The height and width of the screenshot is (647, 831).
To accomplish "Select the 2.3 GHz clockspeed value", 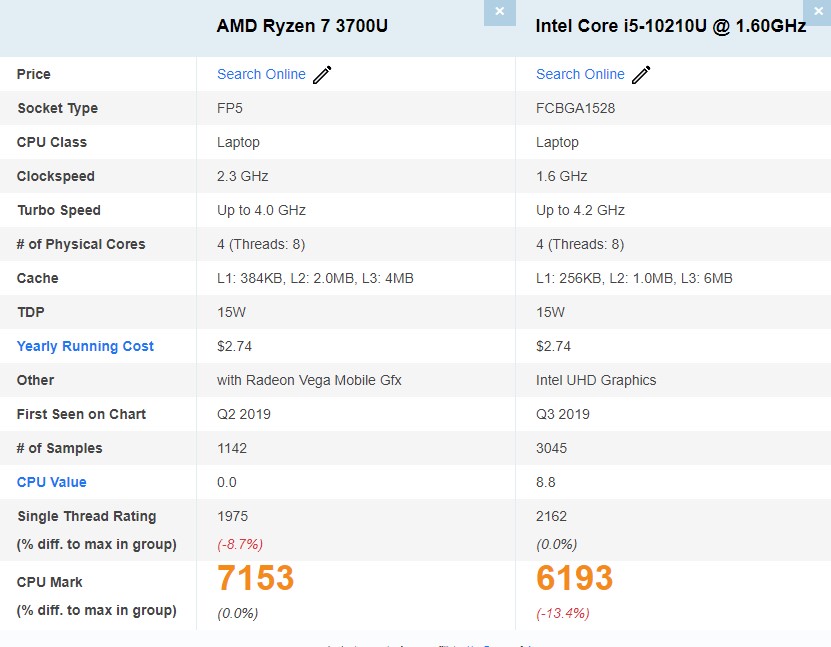I will click(x=243, y=176).
